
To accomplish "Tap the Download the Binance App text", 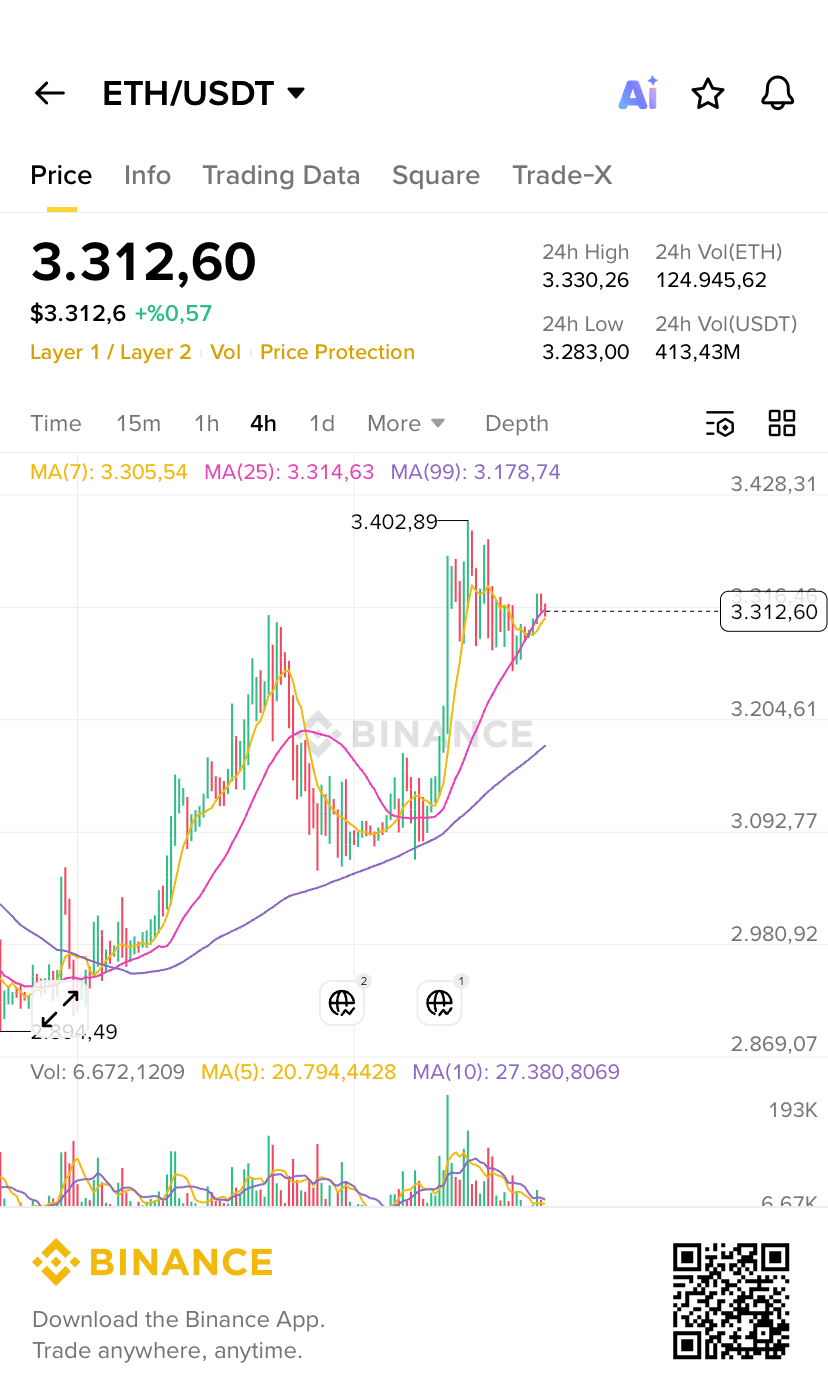I will 179,1320.
